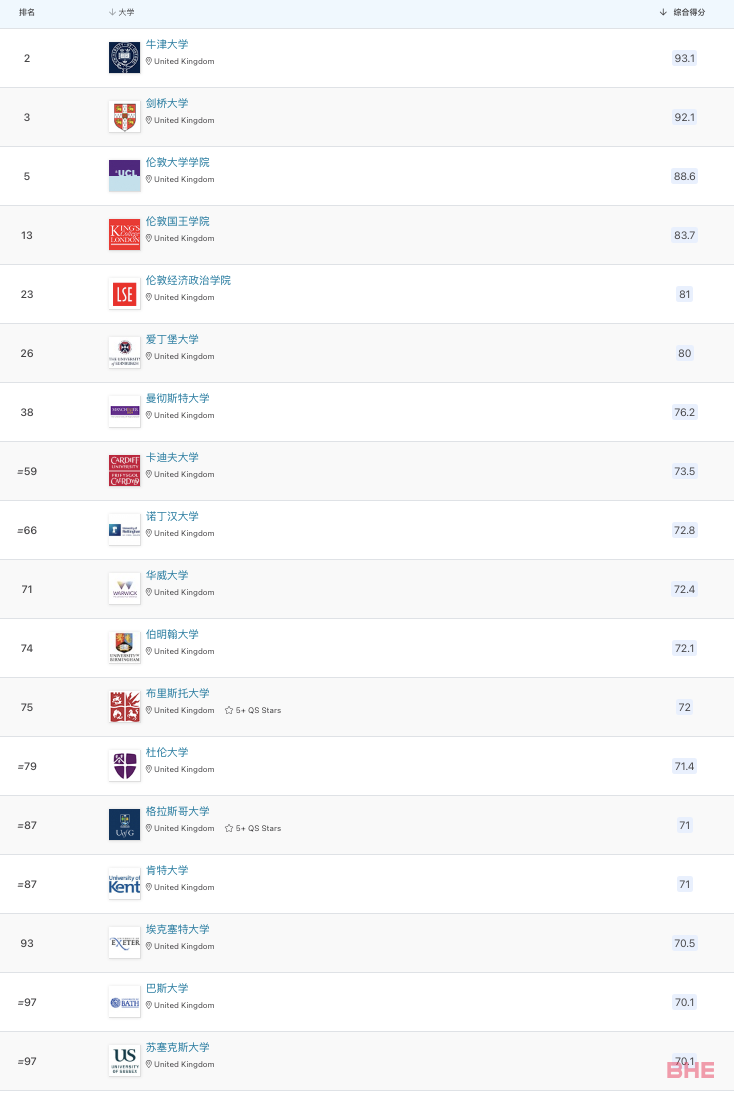Click the QS Stars icon for 布里斯托大学
Viewport: 734px width, 1098px height.
(228, 710)
